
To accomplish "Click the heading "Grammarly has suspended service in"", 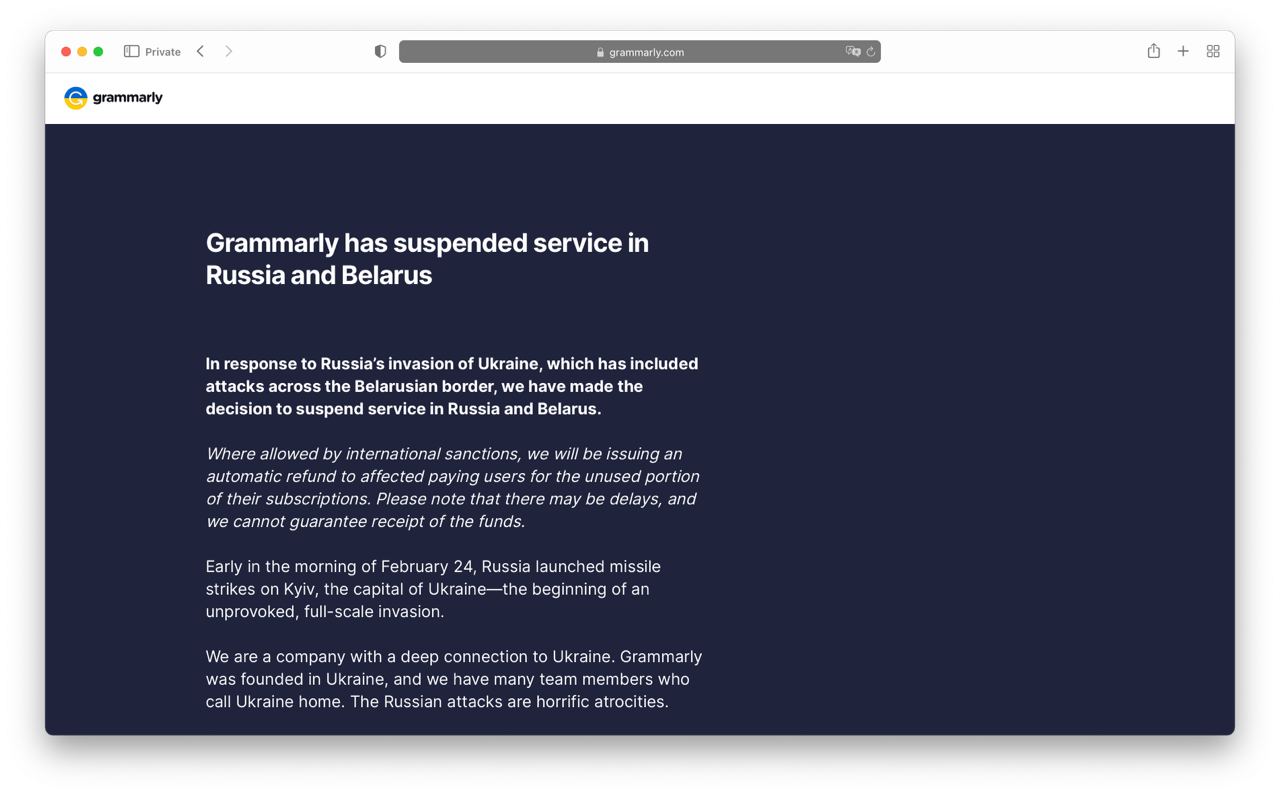I will pos(427,243).
